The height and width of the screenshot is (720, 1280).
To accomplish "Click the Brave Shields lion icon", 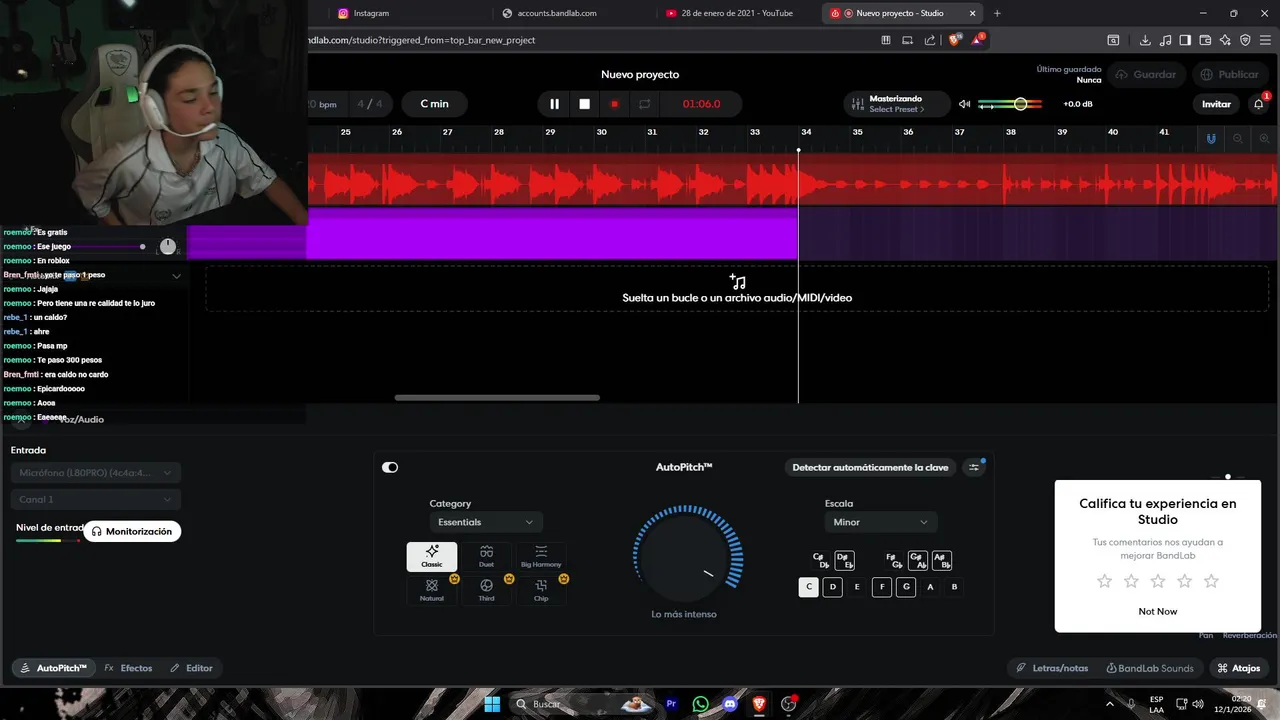I will coord(954,40).
